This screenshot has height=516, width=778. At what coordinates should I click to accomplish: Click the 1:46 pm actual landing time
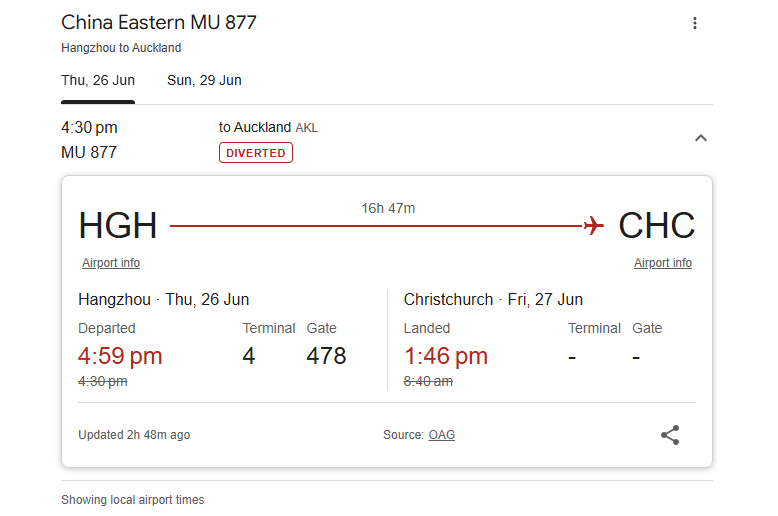(446, 356)
